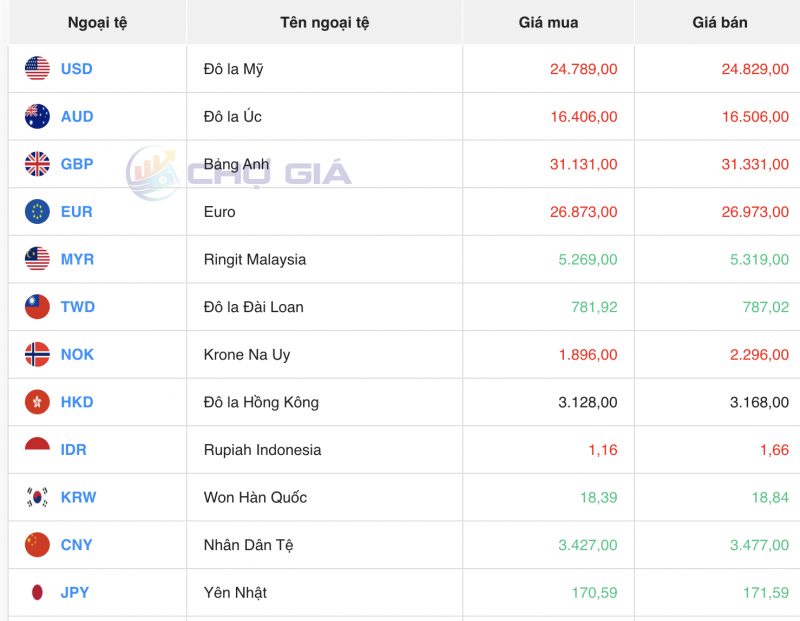Click the IDR Indonesian flag icon
Viewport: 800px width, 621px height.
pos(38,449)
